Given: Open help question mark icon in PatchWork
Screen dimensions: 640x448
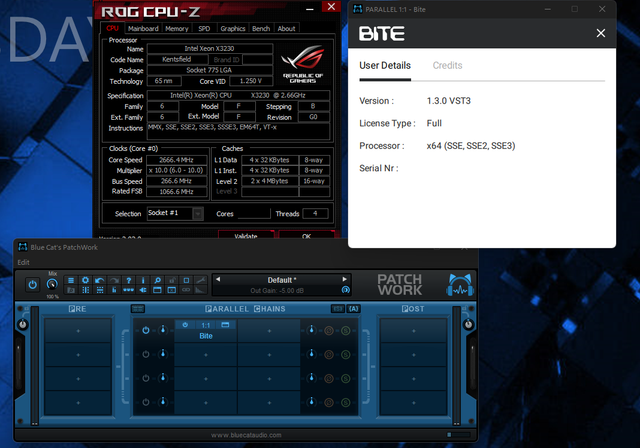Looking at the screenshot, I should [x=129, y=280].
